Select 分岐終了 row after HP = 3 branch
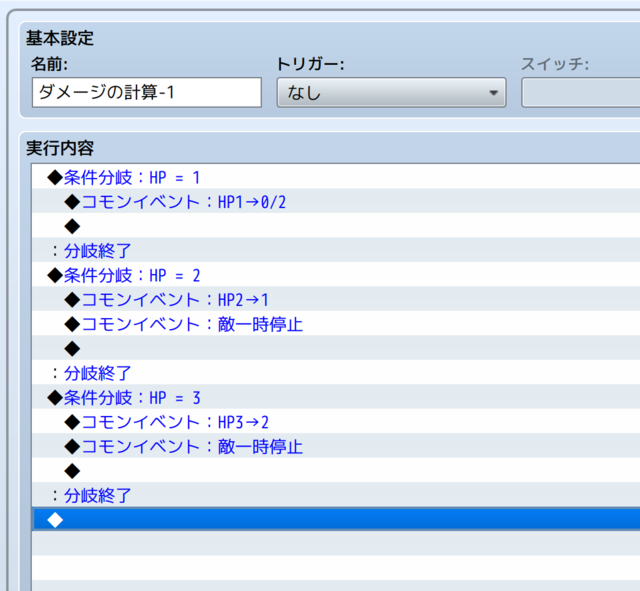640x591 pixels. pyautogui.click(x=336, y=495)
